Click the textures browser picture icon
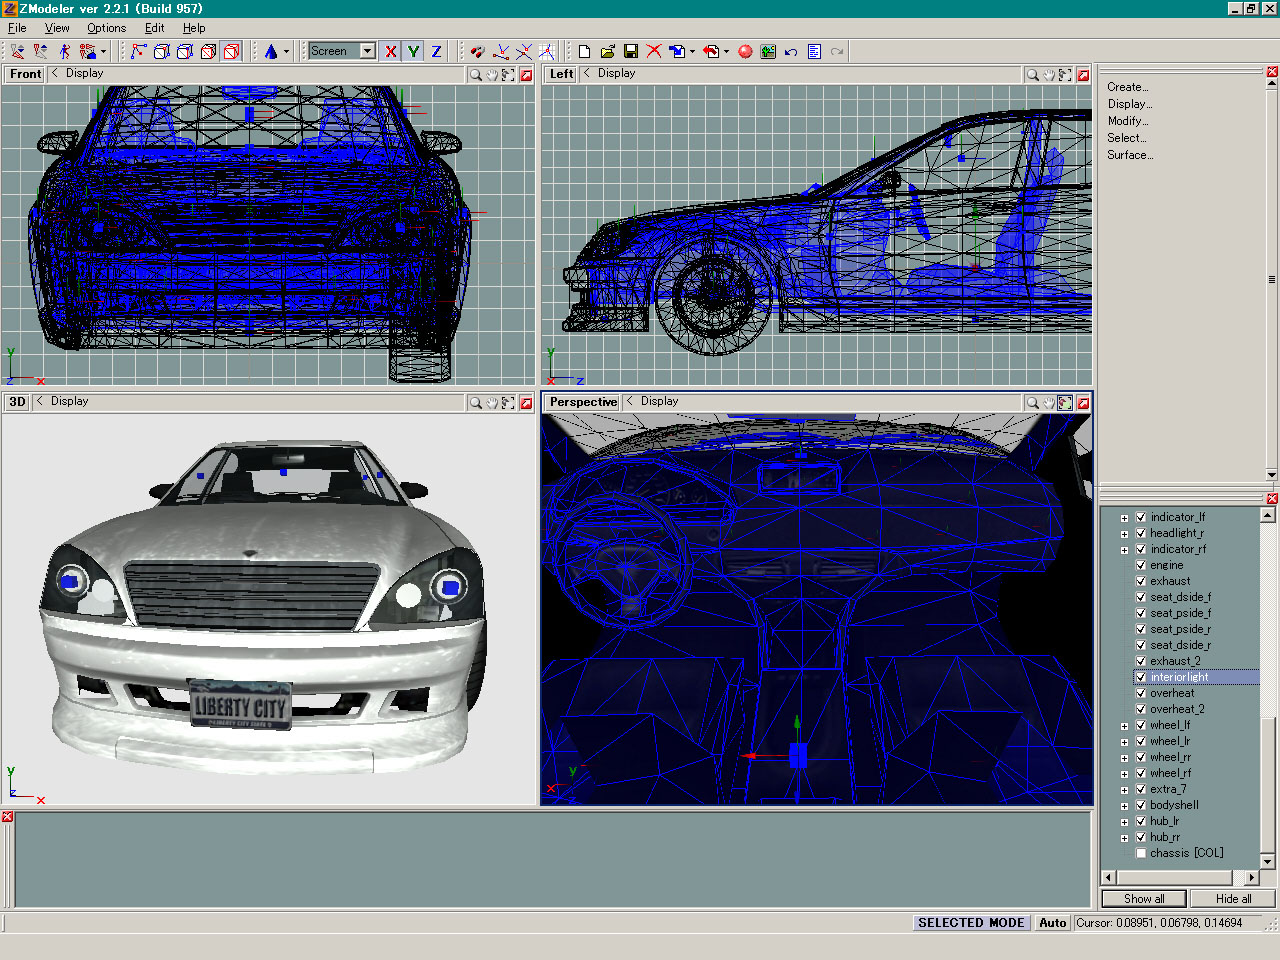 tap(768, 51)
